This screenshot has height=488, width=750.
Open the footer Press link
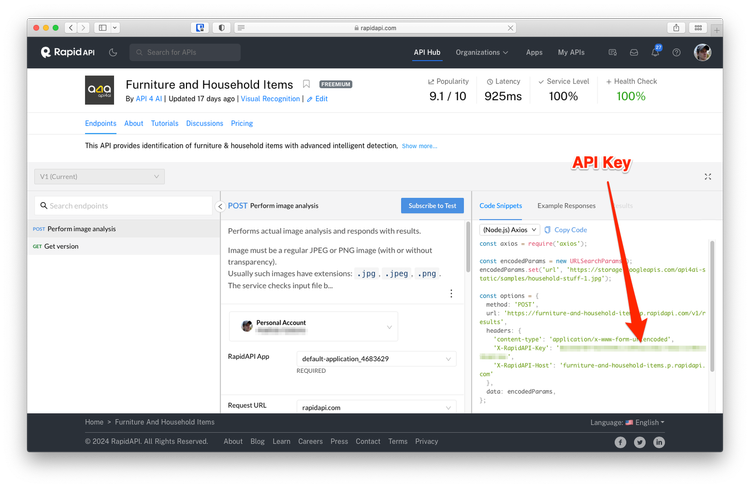tap(339, 441)
